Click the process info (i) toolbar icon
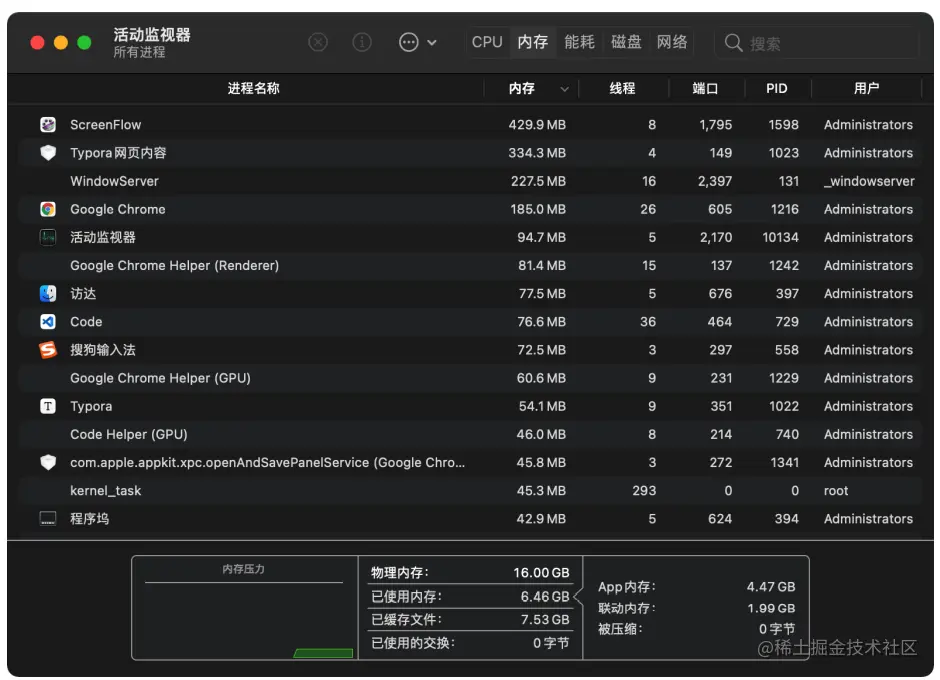Viewport: 940px width, 680px height. 361,42
